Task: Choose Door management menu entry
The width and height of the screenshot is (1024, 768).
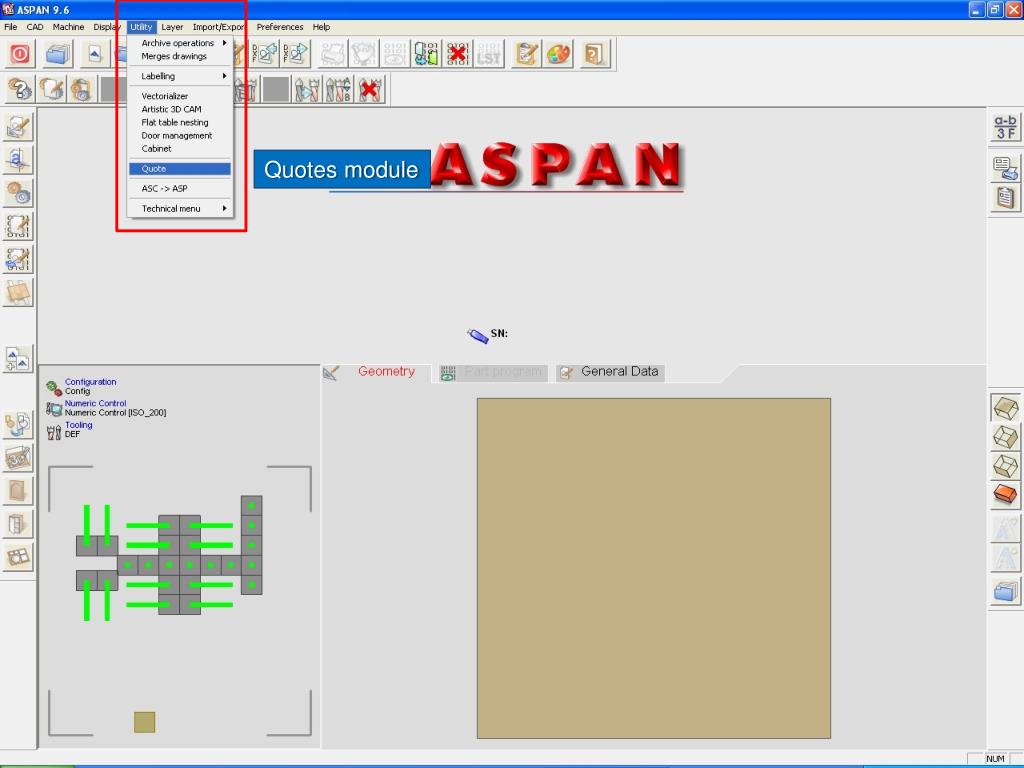Action: [180, 135]
